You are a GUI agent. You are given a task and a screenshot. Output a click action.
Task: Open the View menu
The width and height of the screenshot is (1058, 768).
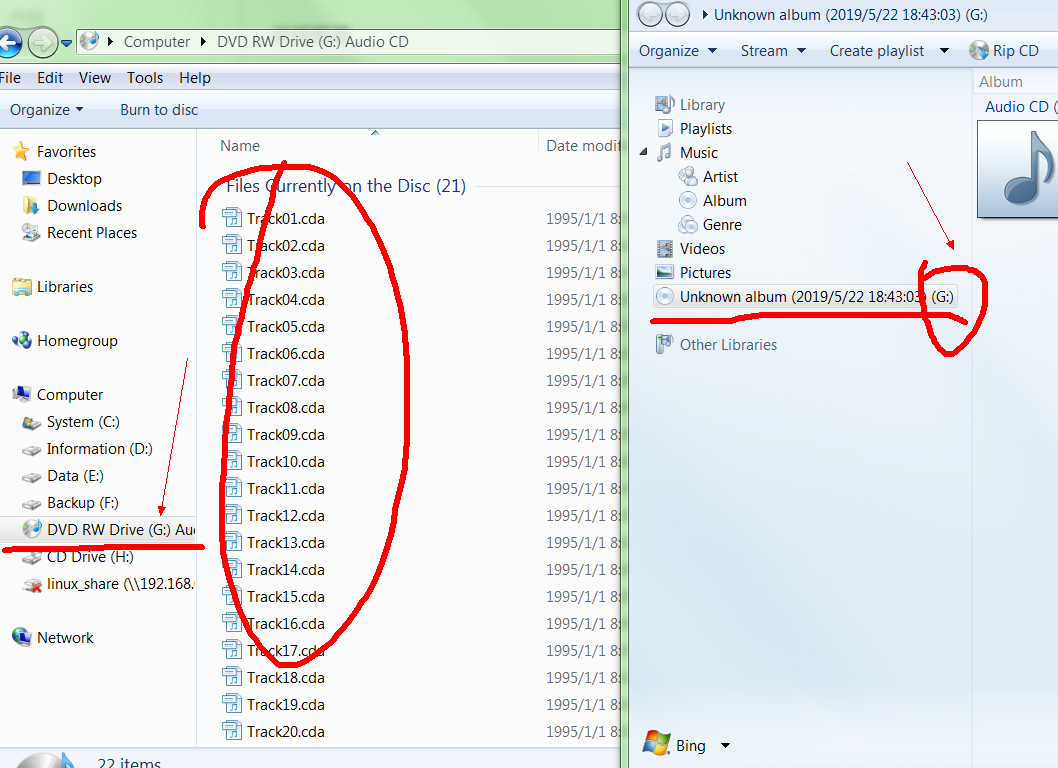94,78
